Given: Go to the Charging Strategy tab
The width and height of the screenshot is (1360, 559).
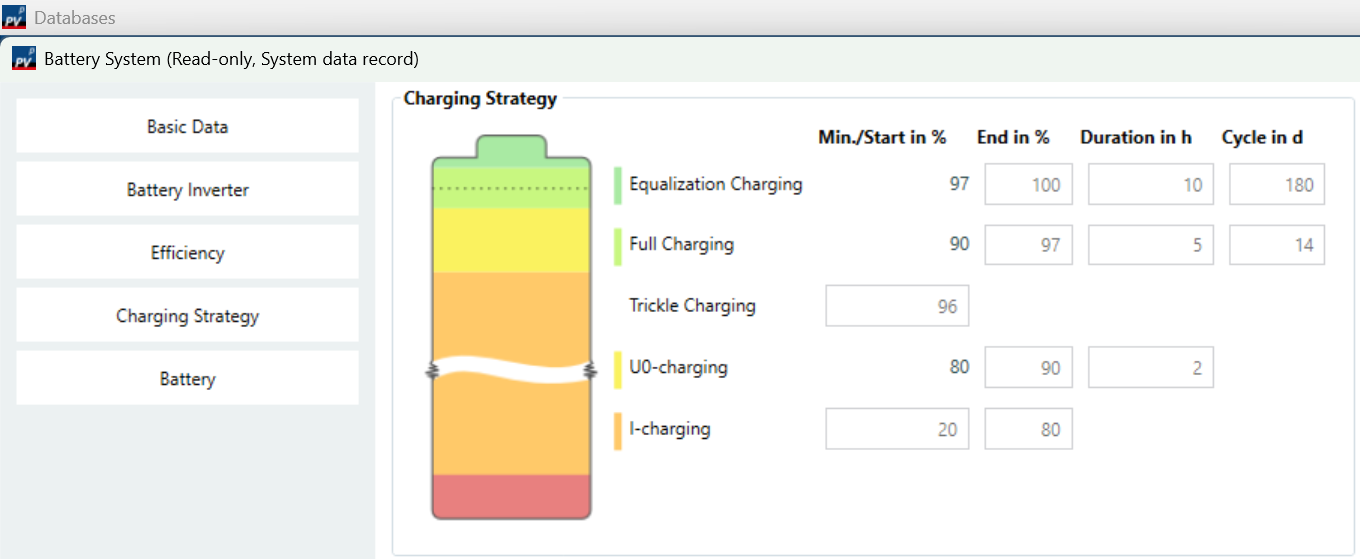Looking at the screenshot, I should pyautogui.click(x=187, y=316).
